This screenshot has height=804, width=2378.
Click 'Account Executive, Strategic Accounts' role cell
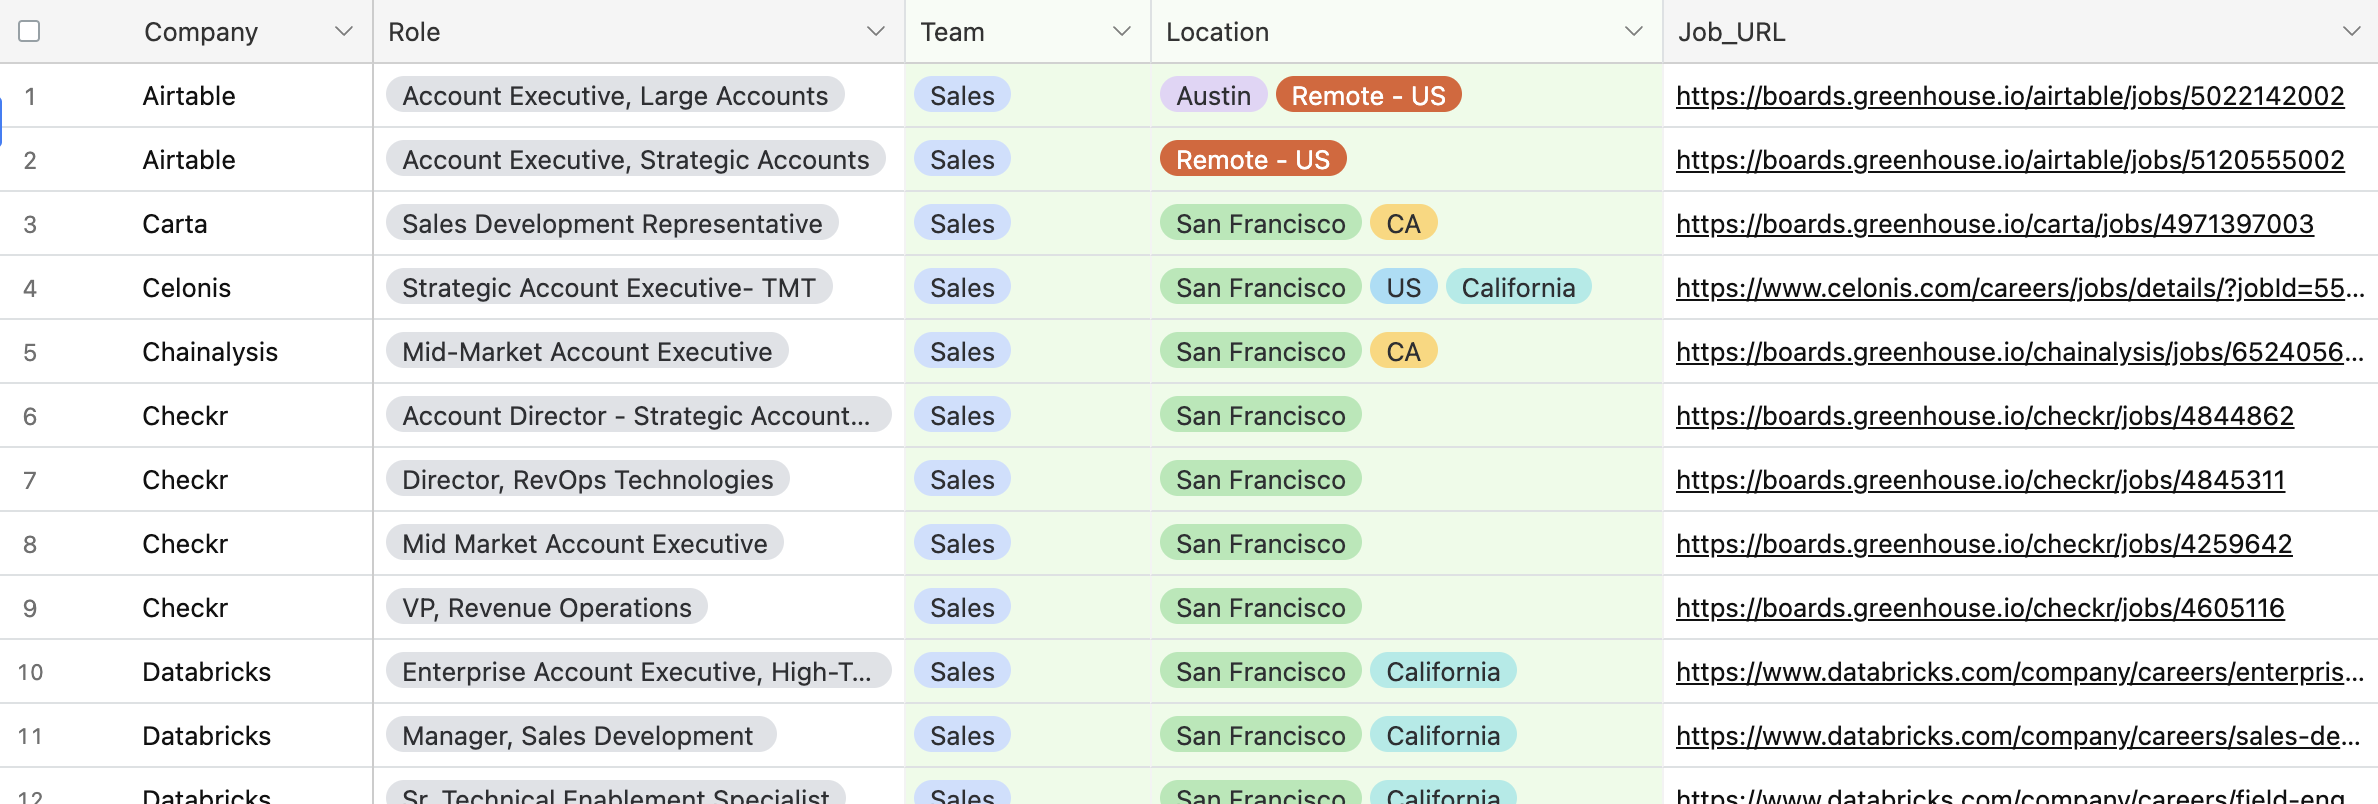pos(636,159)
